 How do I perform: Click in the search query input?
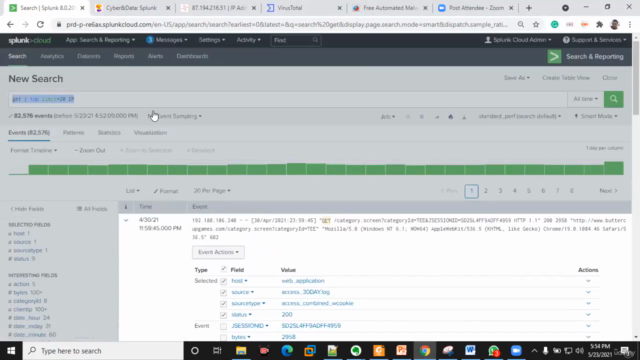pos(288,99)
